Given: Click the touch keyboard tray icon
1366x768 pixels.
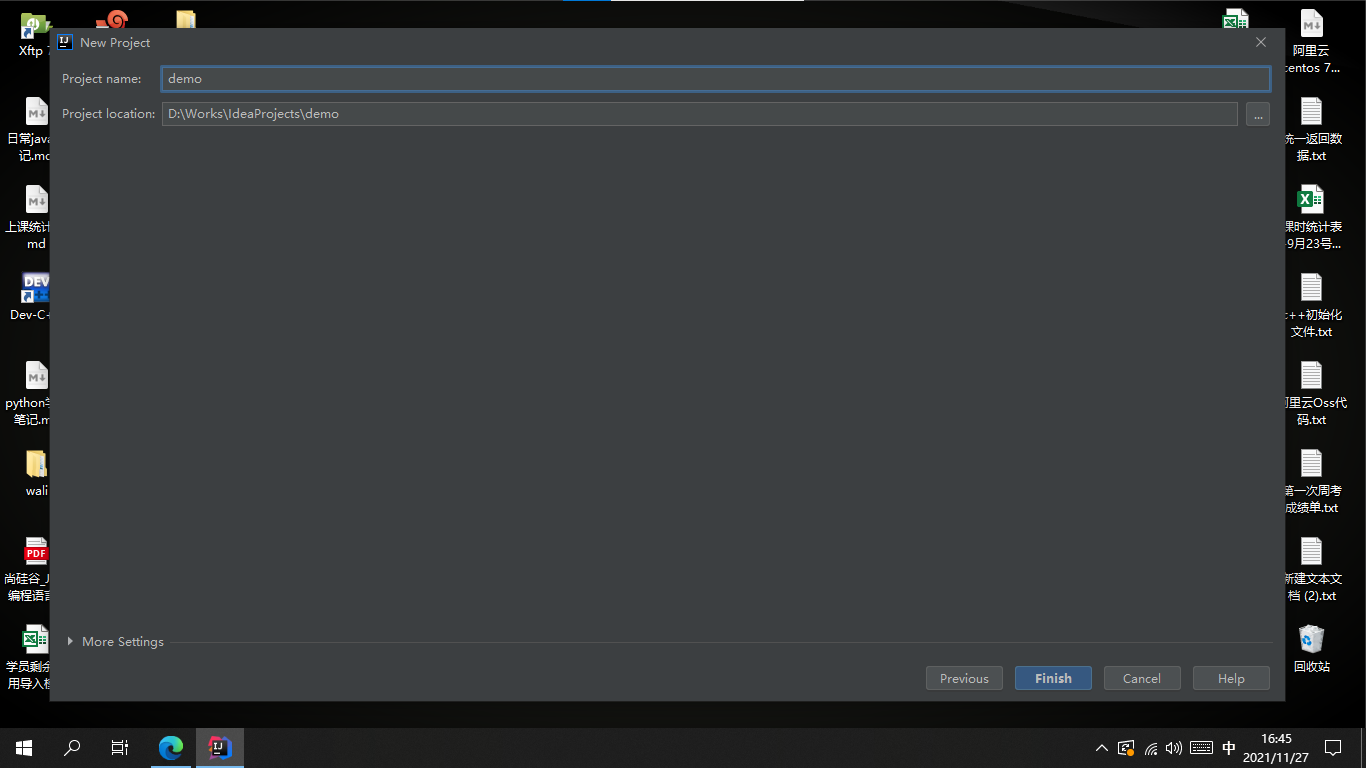Looking at the screenshot, I should pos(1202,748).
